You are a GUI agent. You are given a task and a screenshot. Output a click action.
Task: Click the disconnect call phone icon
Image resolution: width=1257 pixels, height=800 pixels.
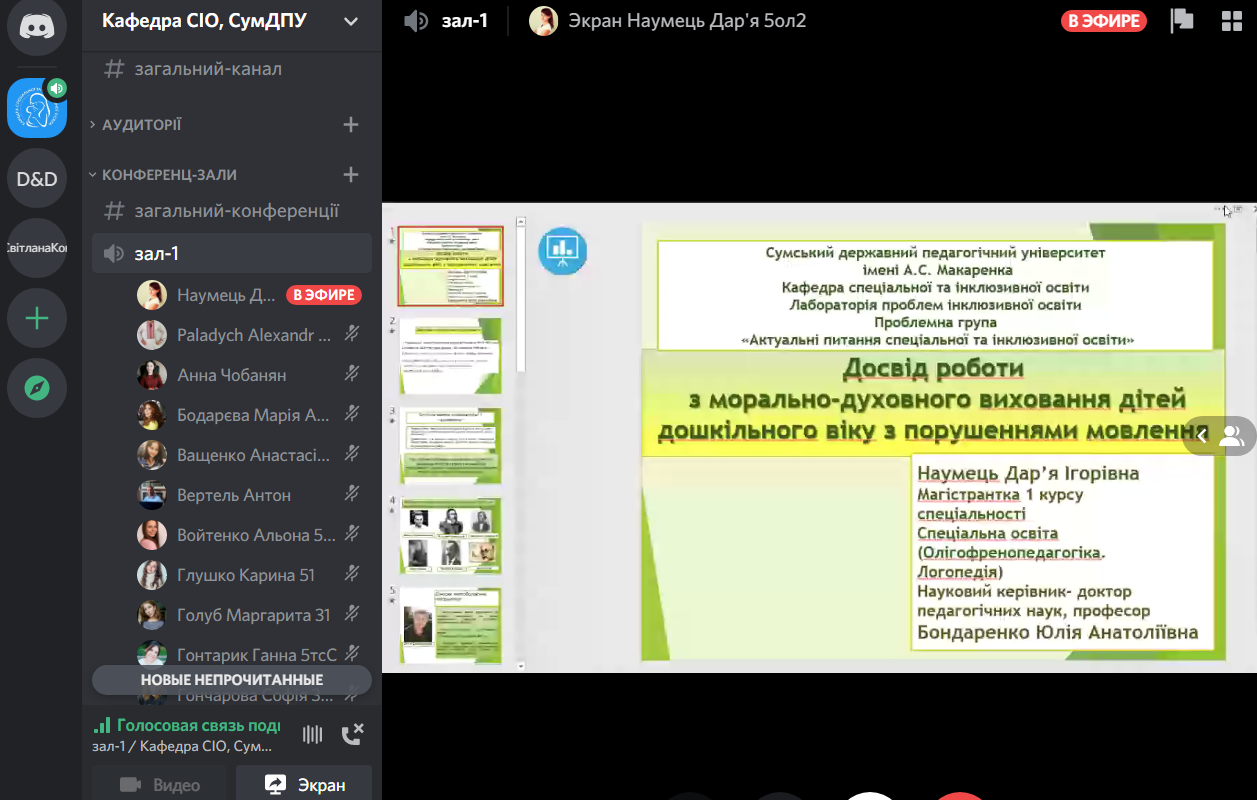click(x=352, y=735)
